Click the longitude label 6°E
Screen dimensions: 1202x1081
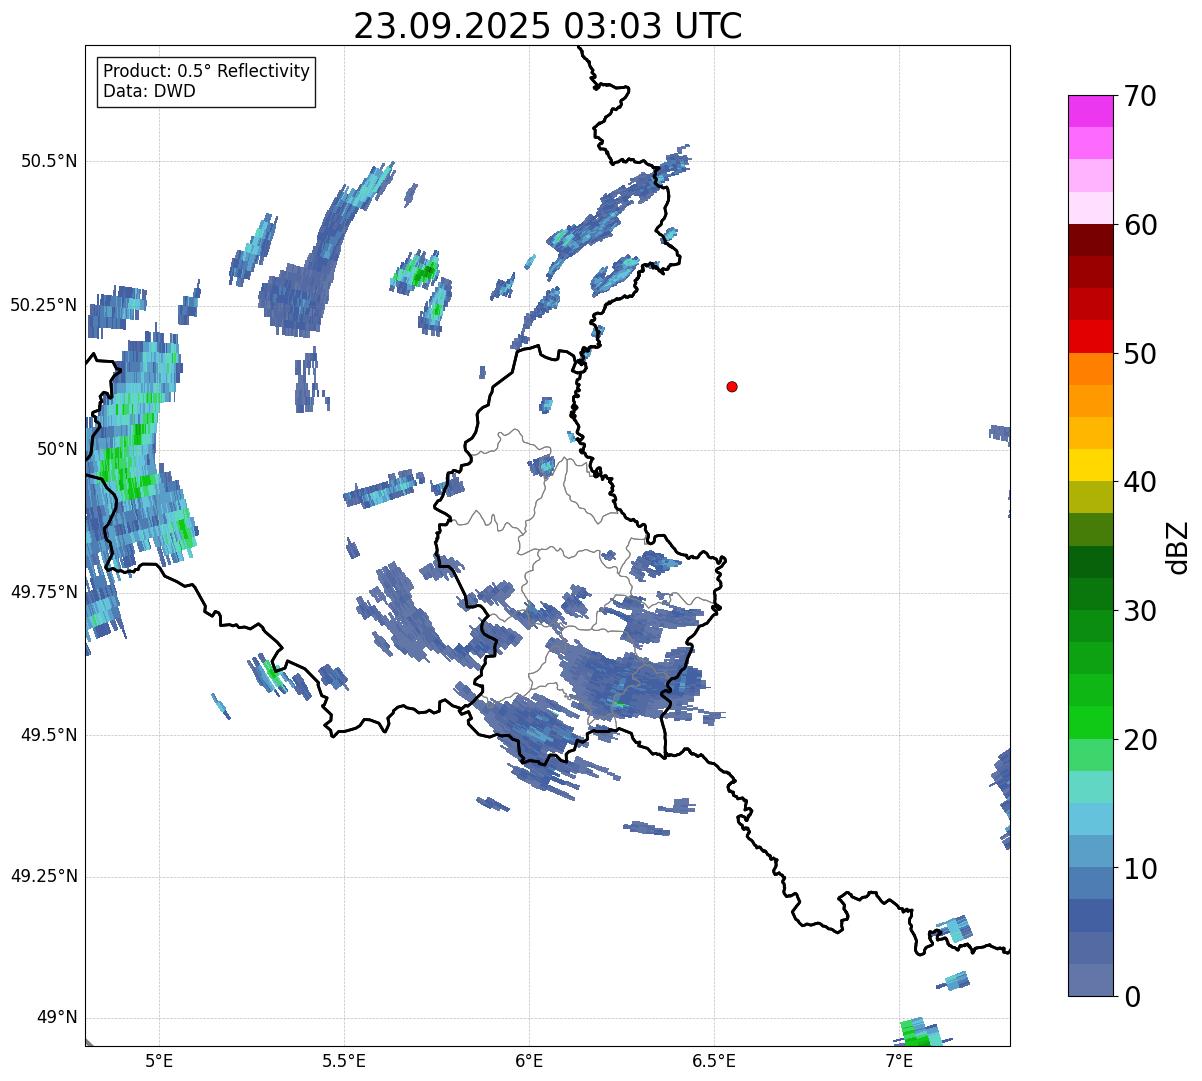pyautogui.click(x=529, y=1060)
